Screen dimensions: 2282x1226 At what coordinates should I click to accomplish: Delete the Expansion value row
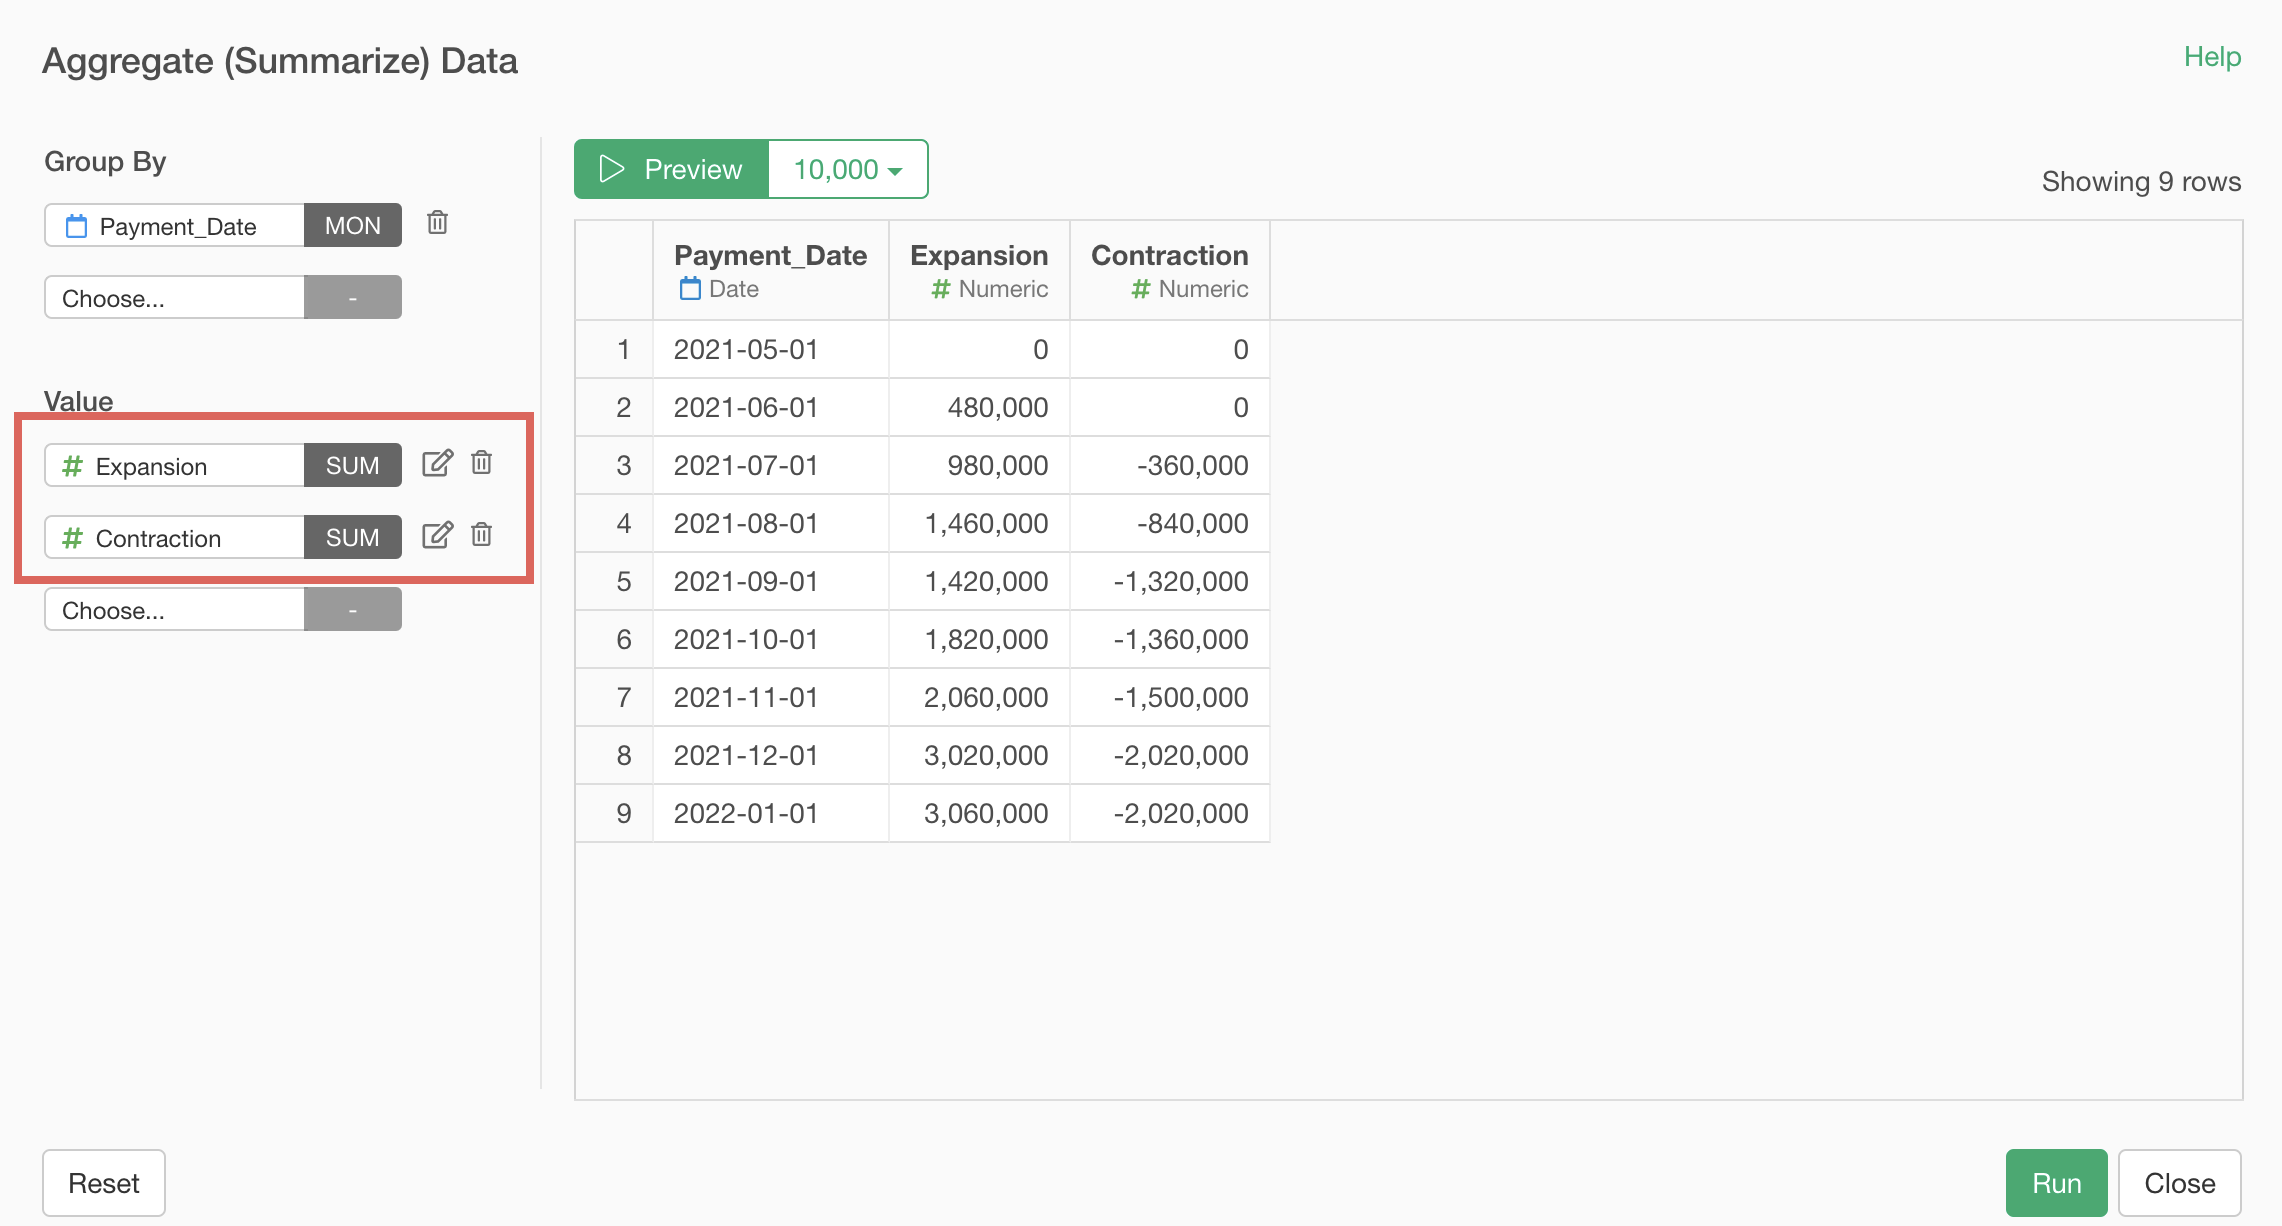(x=482, y=464)
